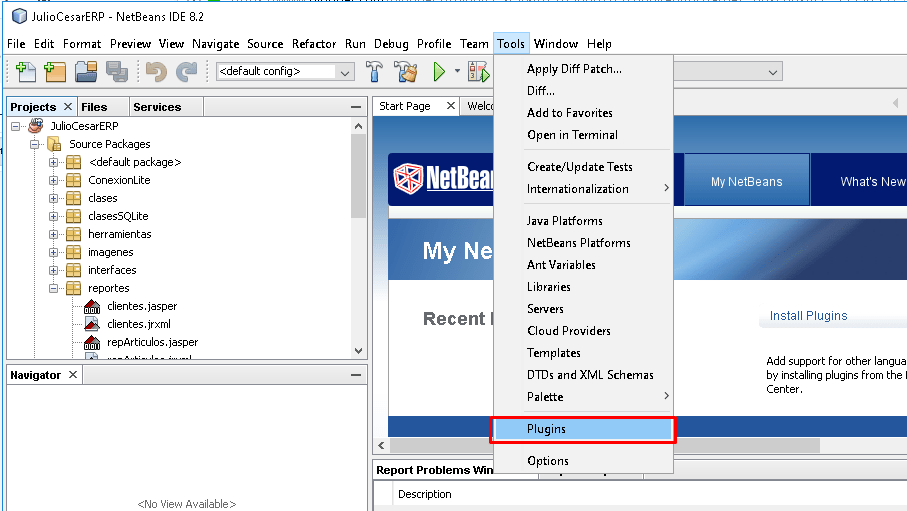This screenshot has height=511, width=907.
Task: Run the project with green arrow
Action: [x=439, y=72]
